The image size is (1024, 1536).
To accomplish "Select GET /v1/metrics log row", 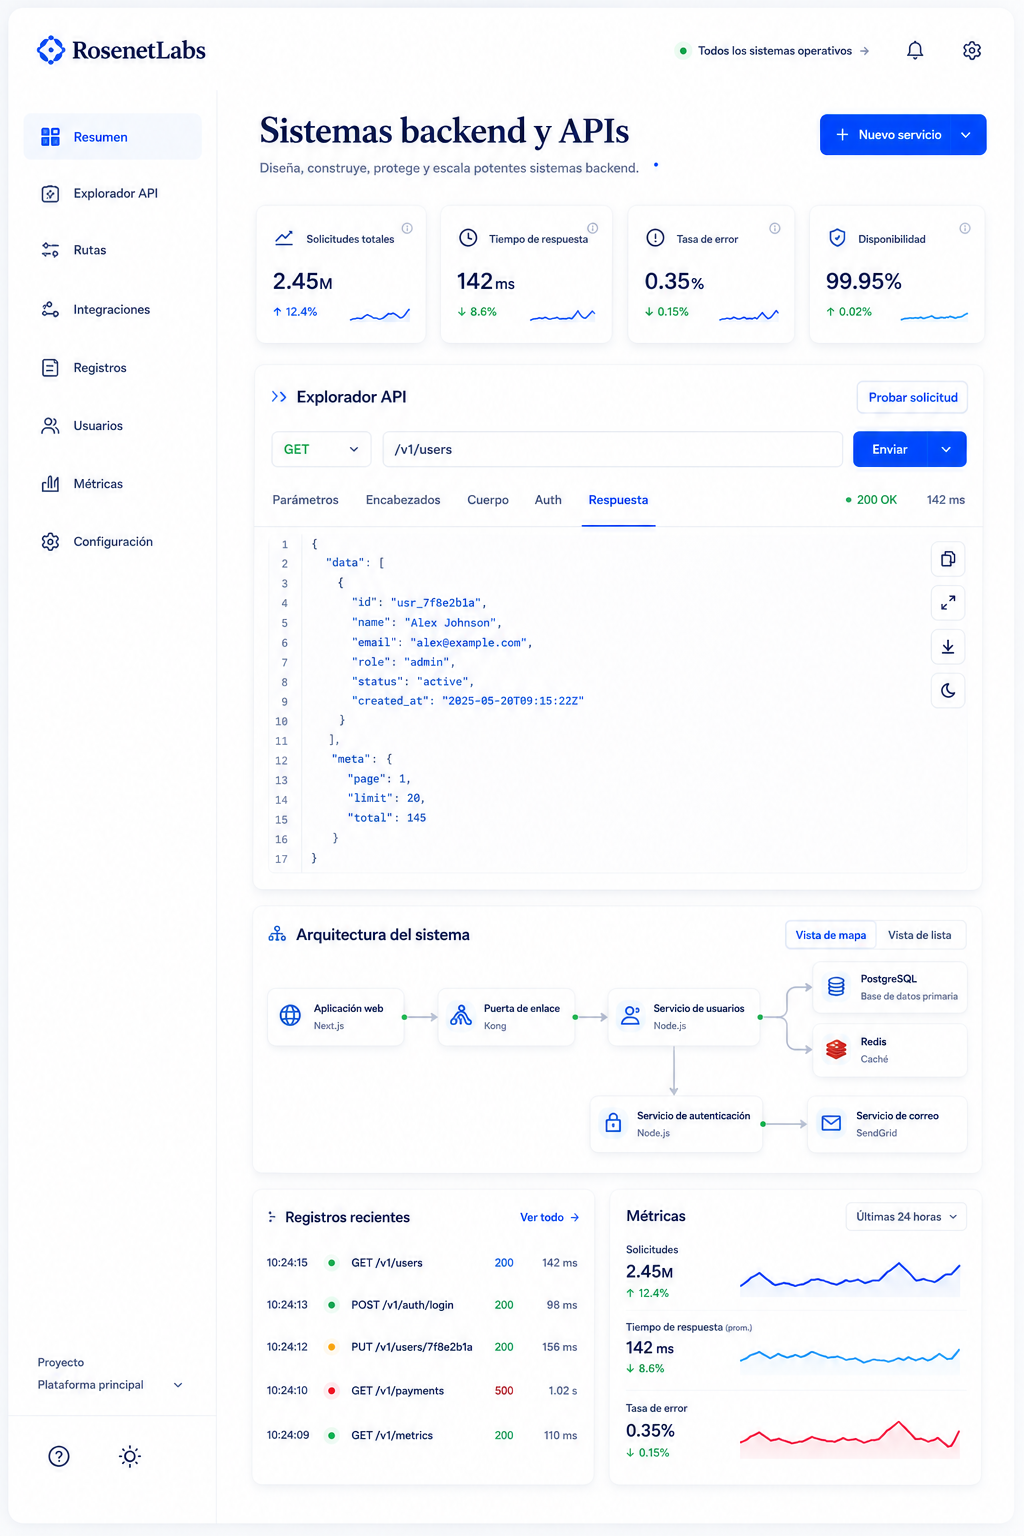I will [x=422, y=1435].
